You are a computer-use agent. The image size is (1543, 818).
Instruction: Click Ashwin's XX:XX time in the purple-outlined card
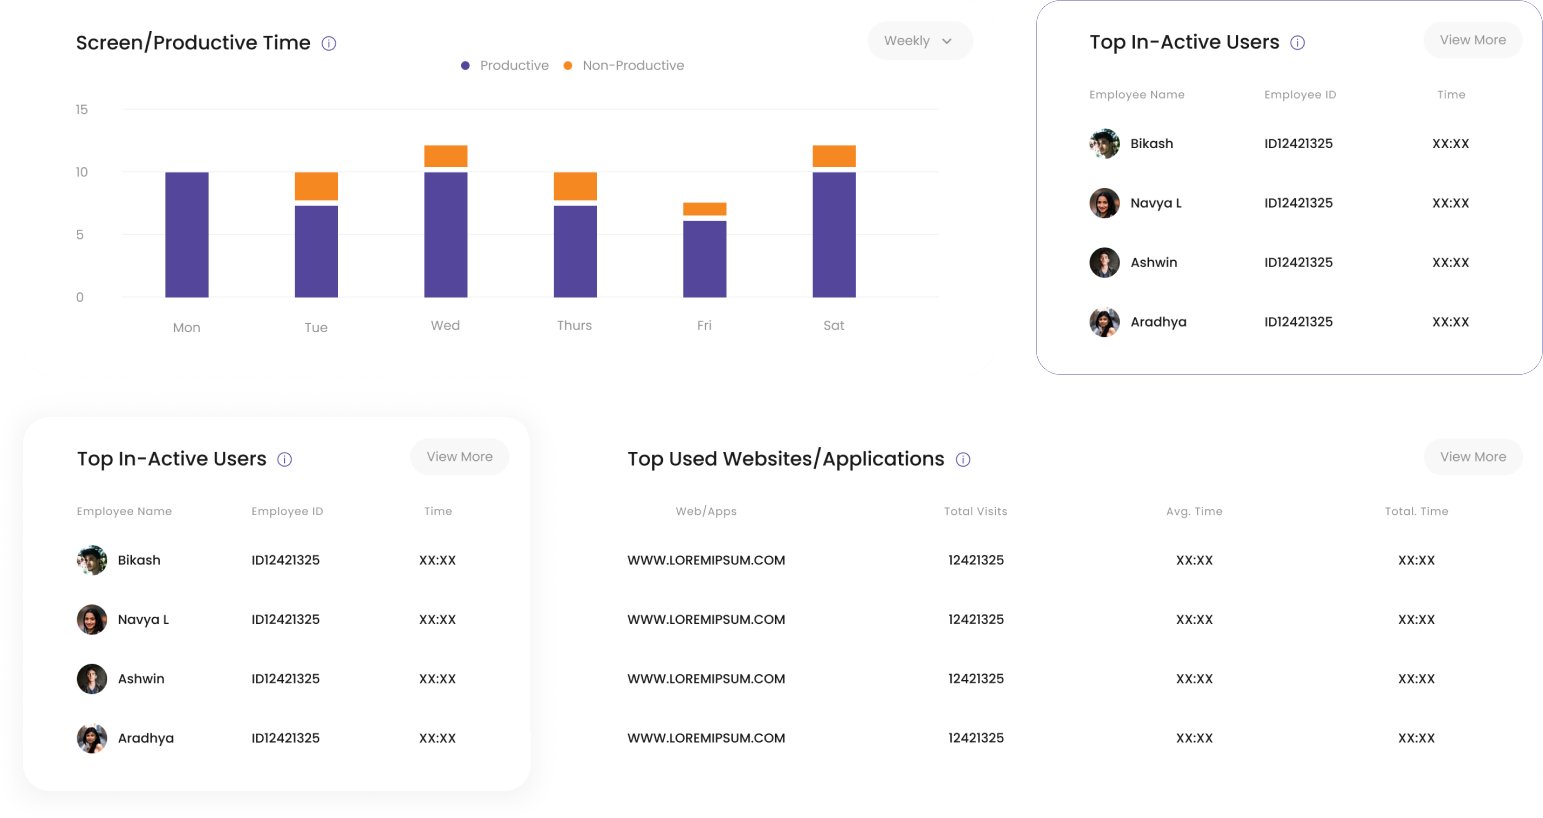click(x=1451, y=263)
